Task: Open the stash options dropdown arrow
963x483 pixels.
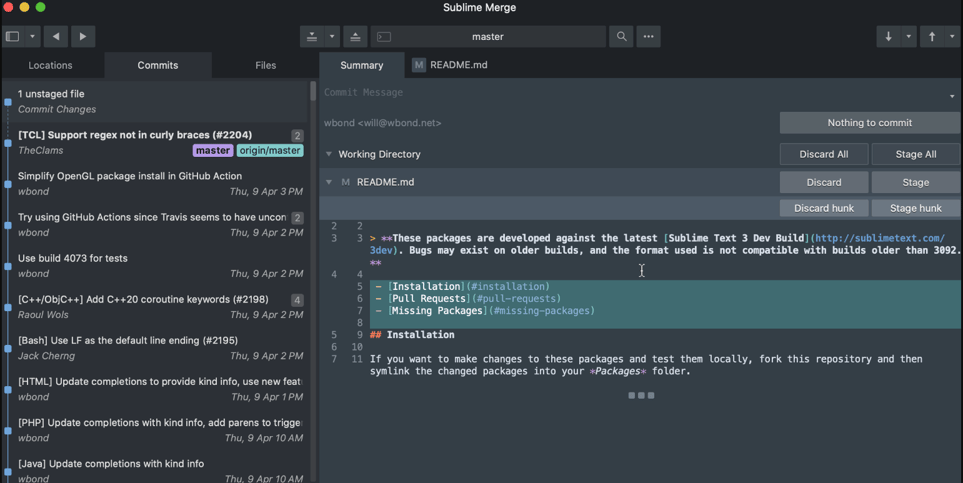Action: point(332,36)
